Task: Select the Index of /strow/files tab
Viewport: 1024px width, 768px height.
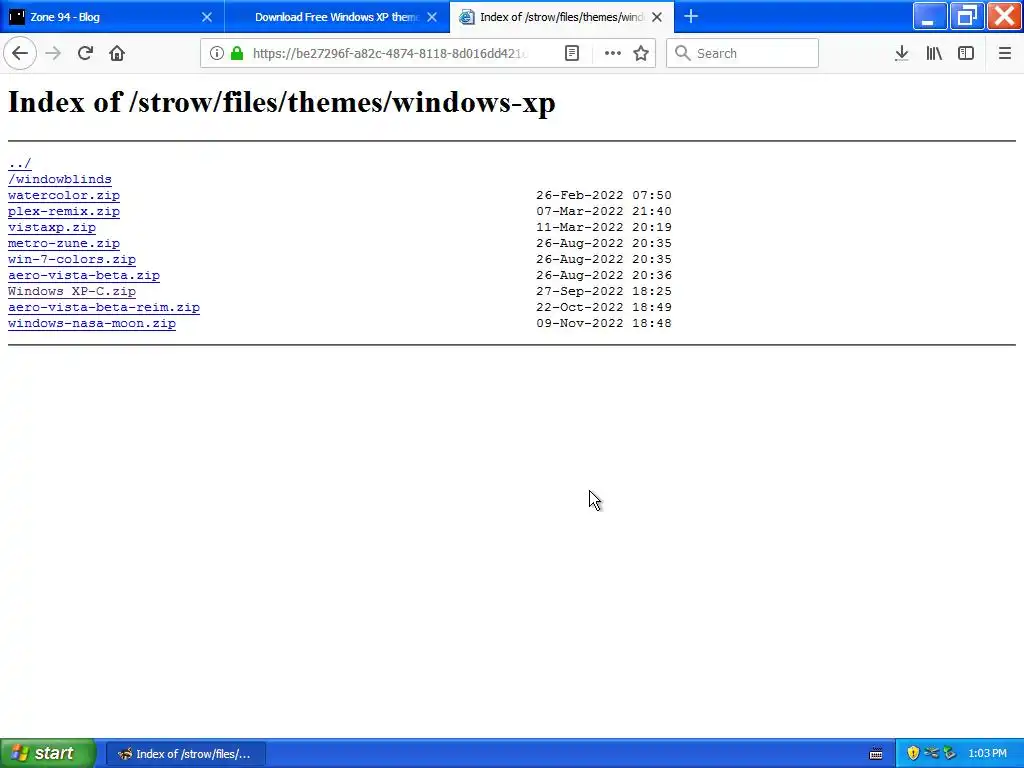Action: 562,17
